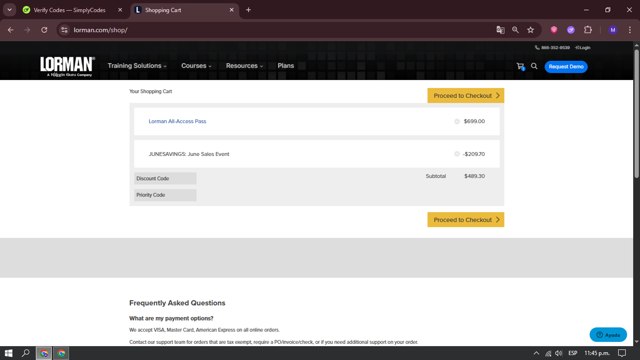The width and height of the screenshot is (640, 360).
Task: Bookmark this page with the star
Action: (x=531, y=30)
